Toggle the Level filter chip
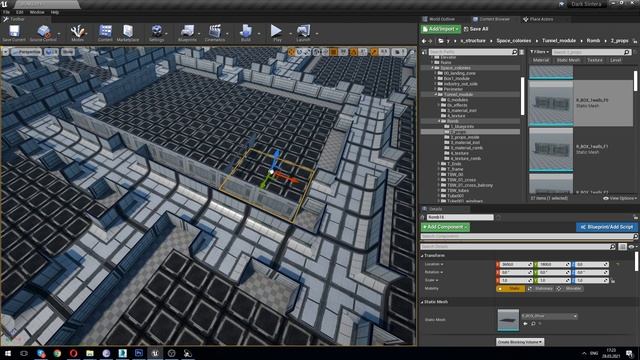The image size is (640, 360). (616, 60)
